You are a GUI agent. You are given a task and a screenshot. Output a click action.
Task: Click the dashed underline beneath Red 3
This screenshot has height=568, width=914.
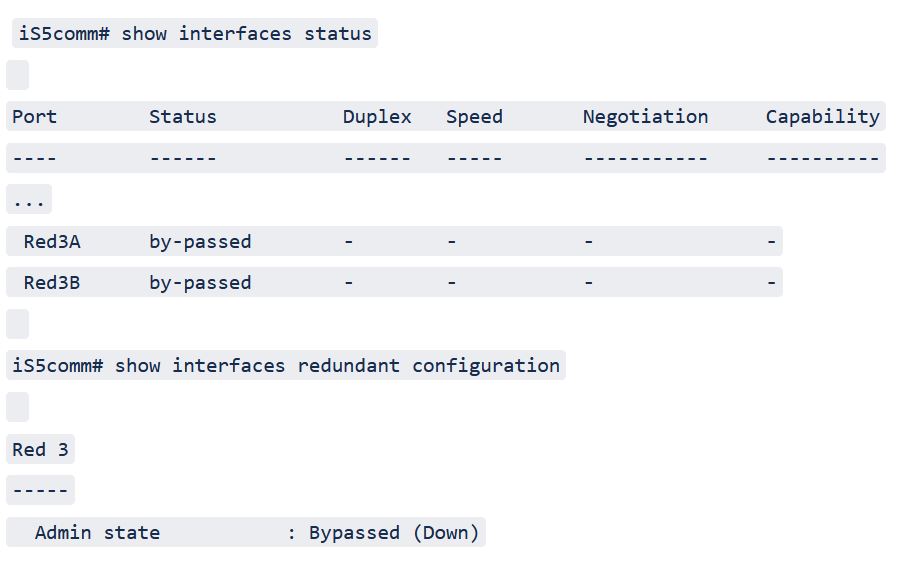pyautogui.click(x=40, y=490)
